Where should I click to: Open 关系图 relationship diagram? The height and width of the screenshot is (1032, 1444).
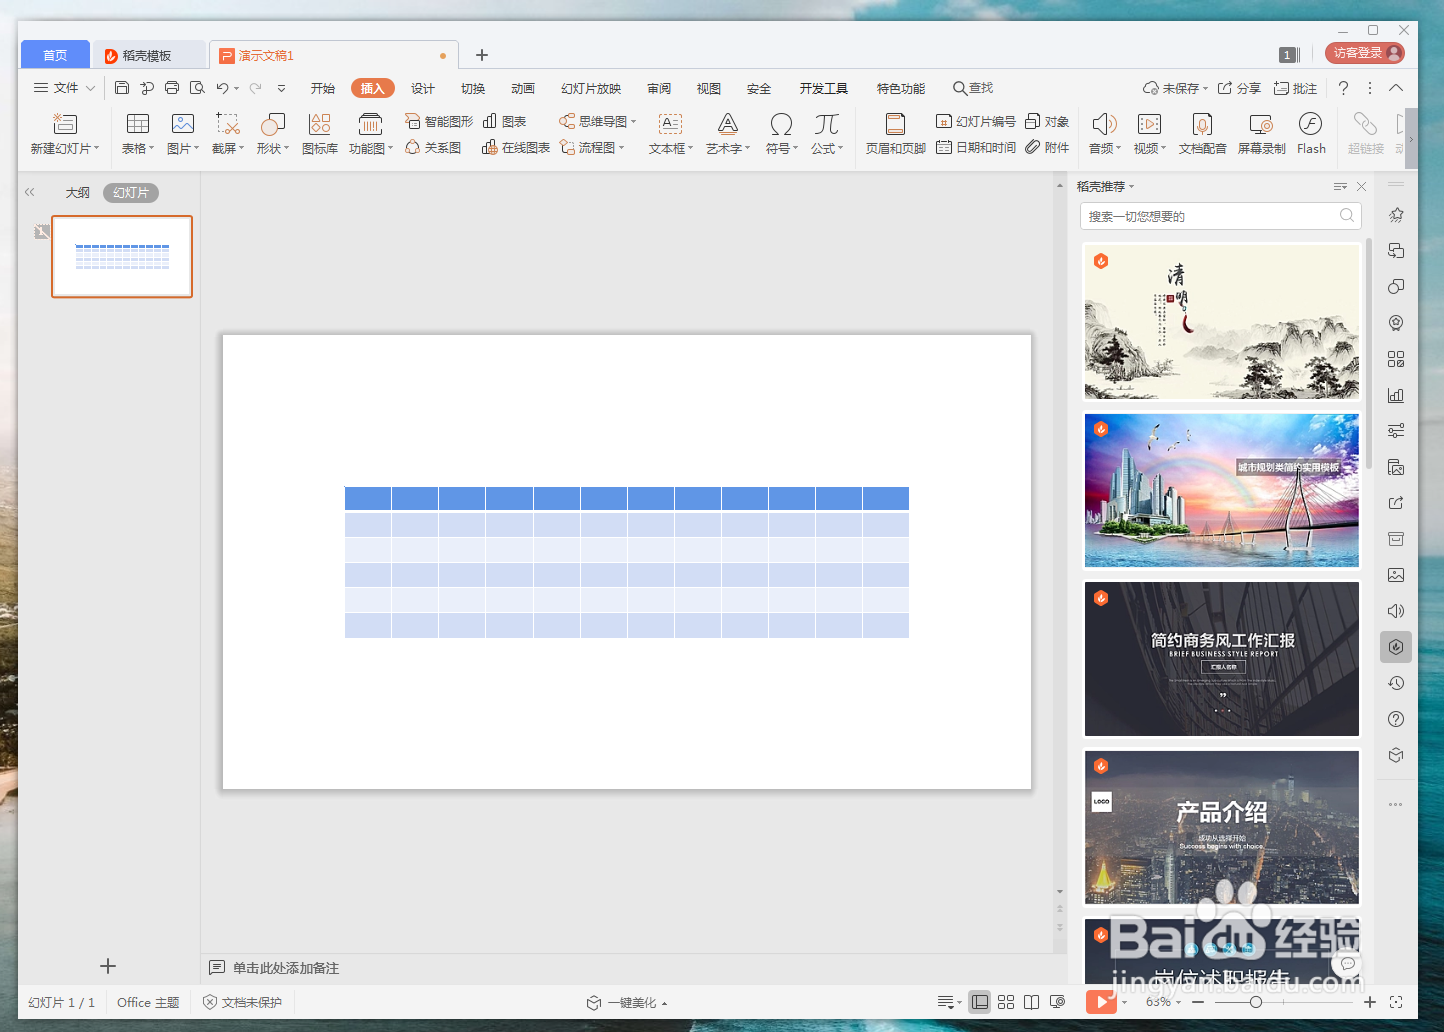[433, 147]
